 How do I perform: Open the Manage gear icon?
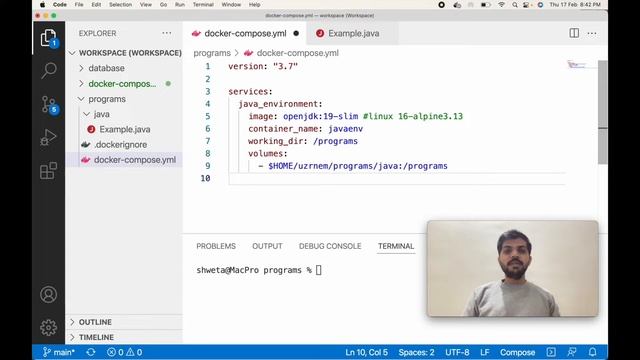tap(49, 327)
